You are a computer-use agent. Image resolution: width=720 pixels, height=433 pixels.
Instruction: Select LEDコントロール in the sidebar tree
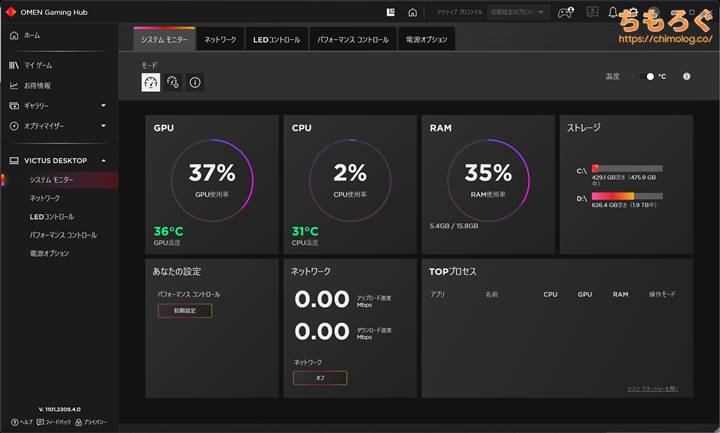point(52,216)
